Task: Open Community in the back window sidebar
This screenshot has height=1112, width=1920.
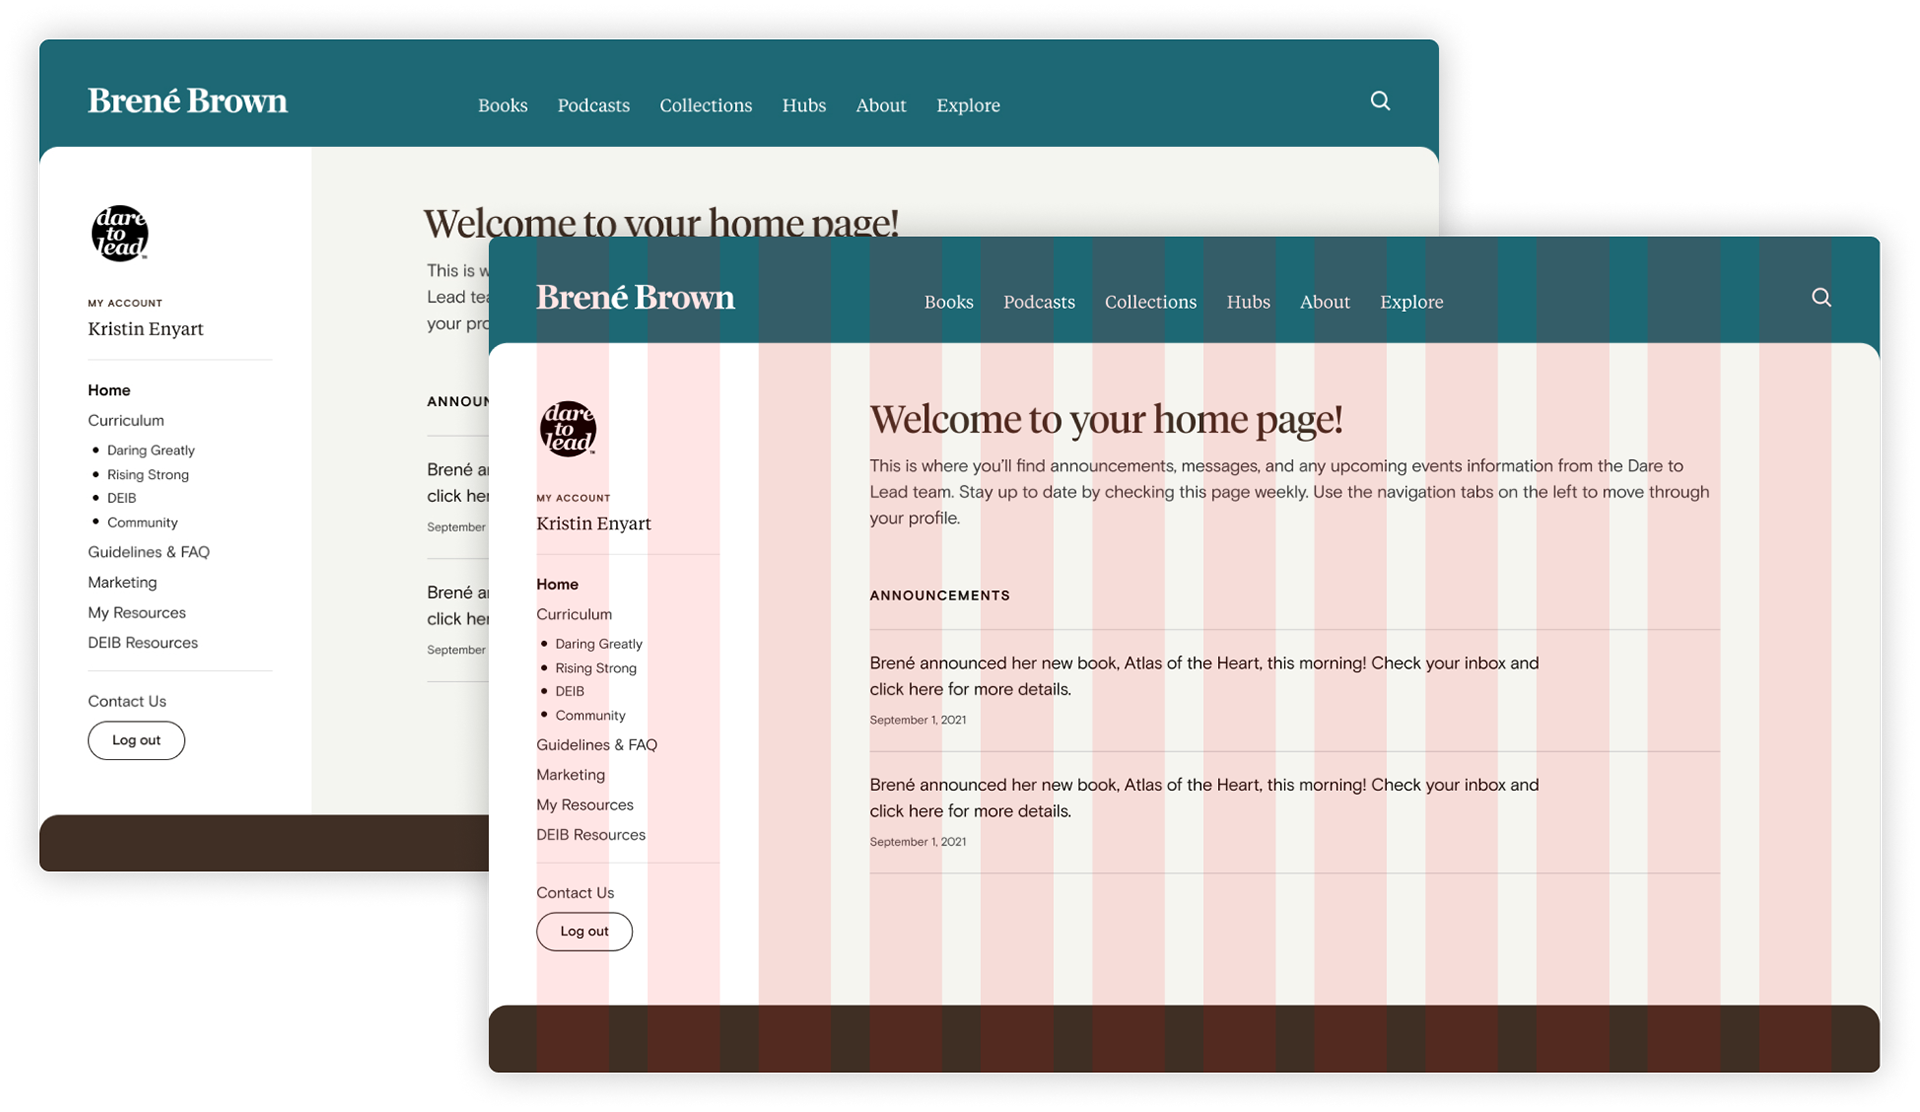Action: [142, 522]
